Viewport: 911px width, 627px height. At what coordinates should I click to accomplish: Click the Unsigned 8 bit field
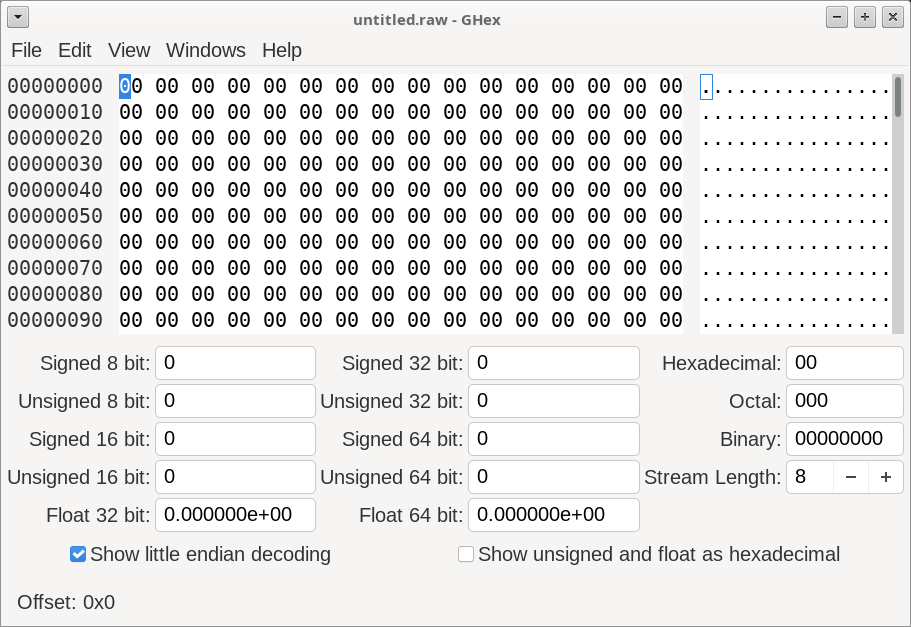[x=235, y=401]
